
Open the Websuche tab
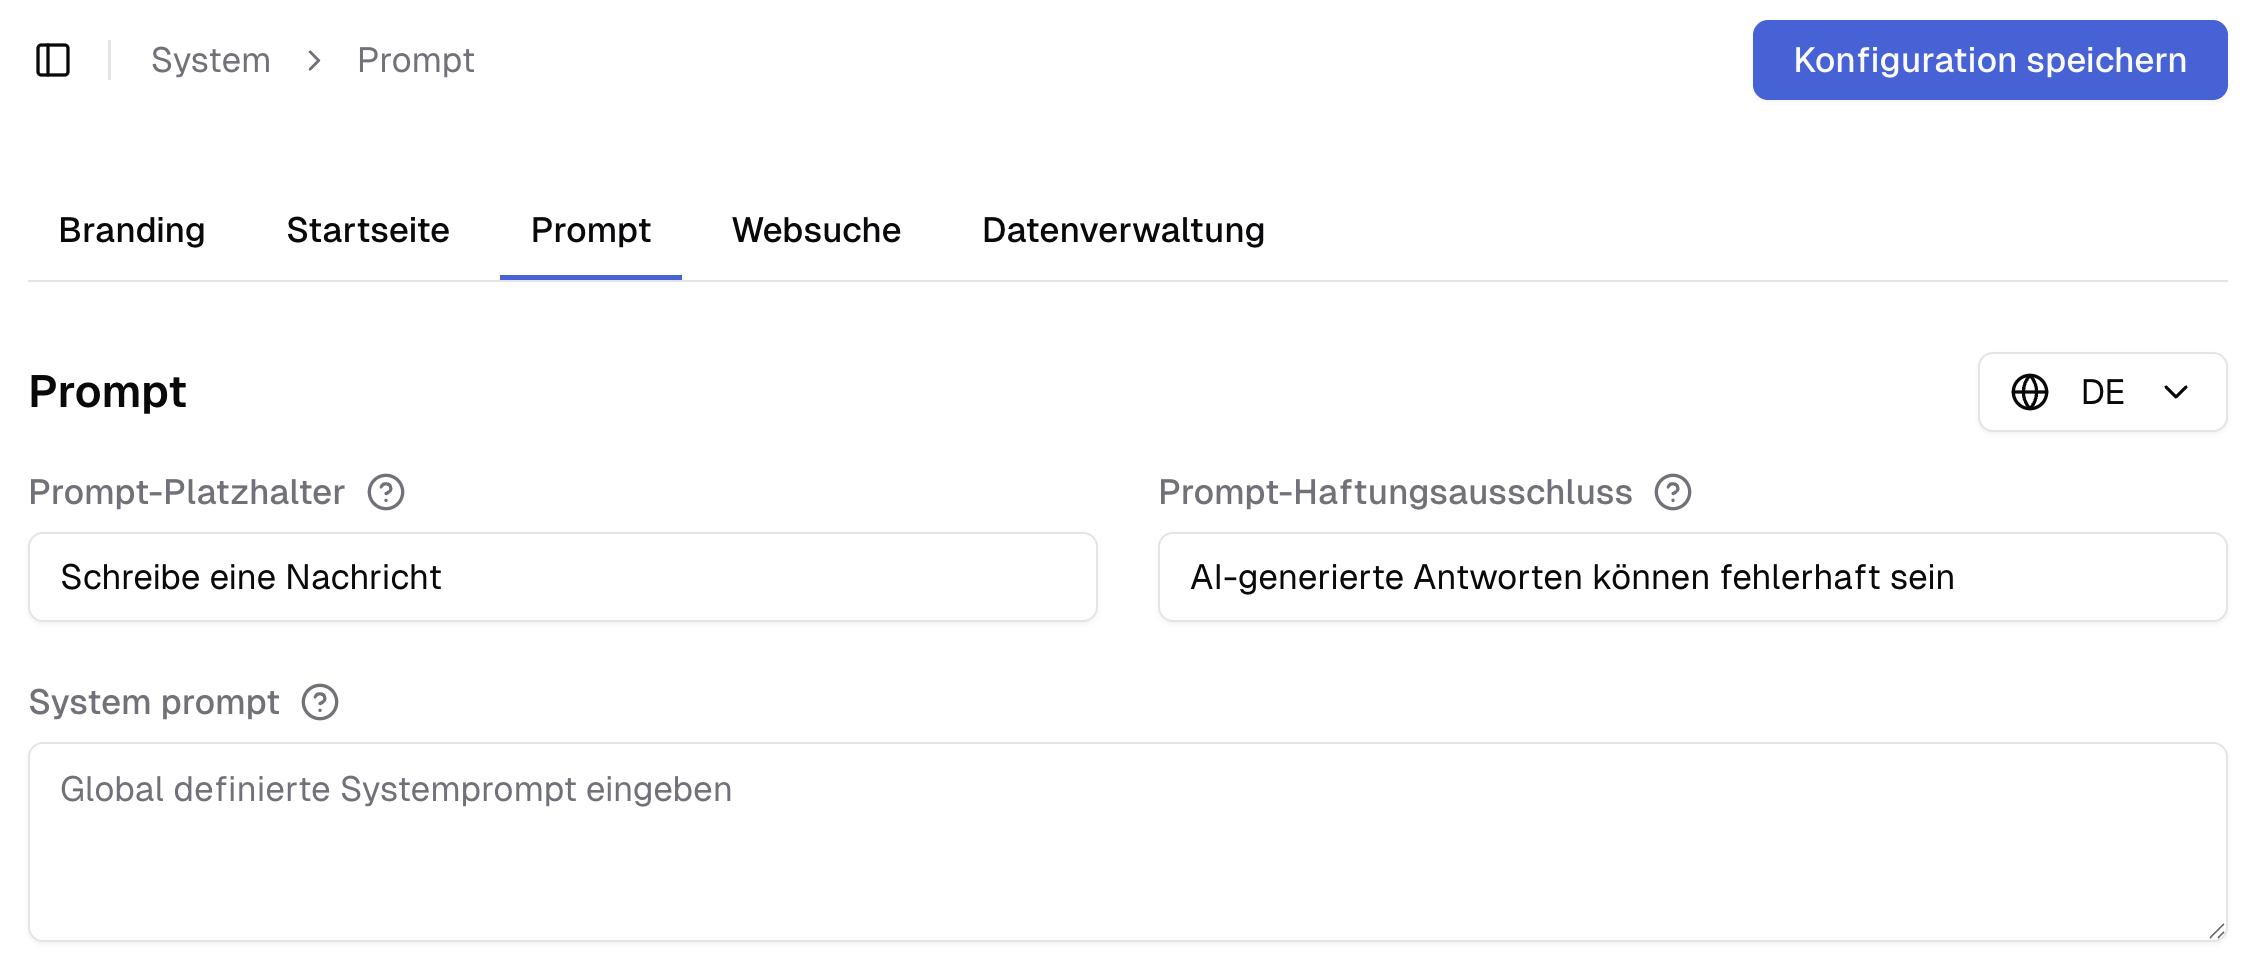point(816,230)
